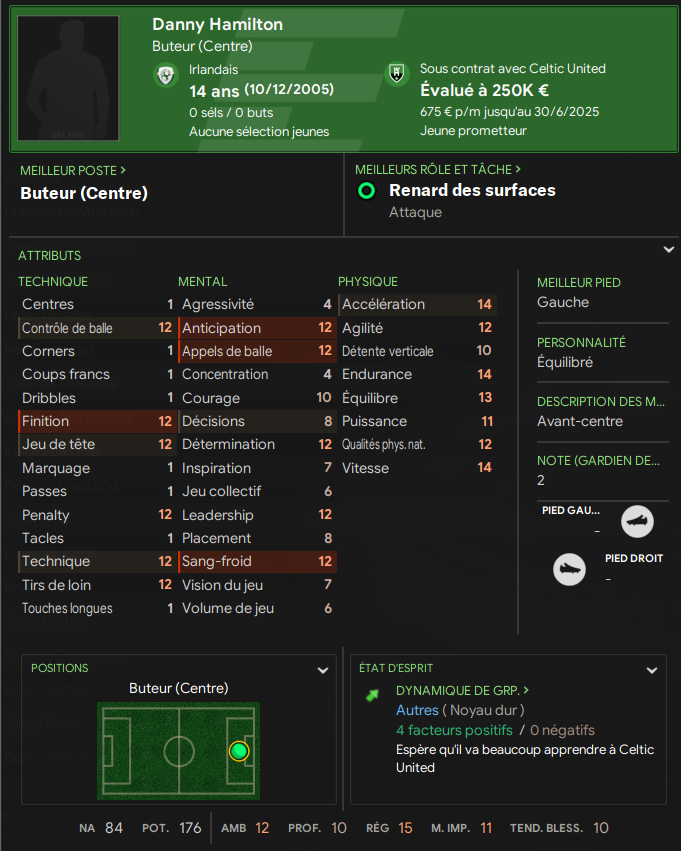Select the Accélération attribute row

[x=416, y=304]
